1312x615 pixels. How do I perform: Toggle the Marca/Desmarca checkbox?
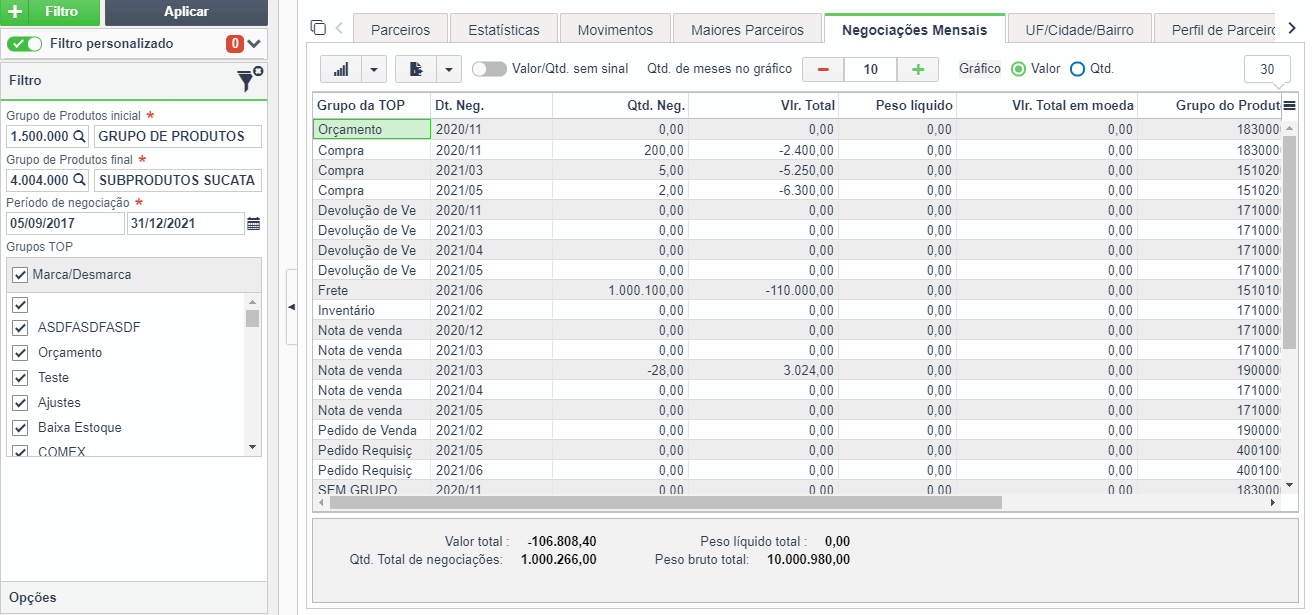[19, 275]
